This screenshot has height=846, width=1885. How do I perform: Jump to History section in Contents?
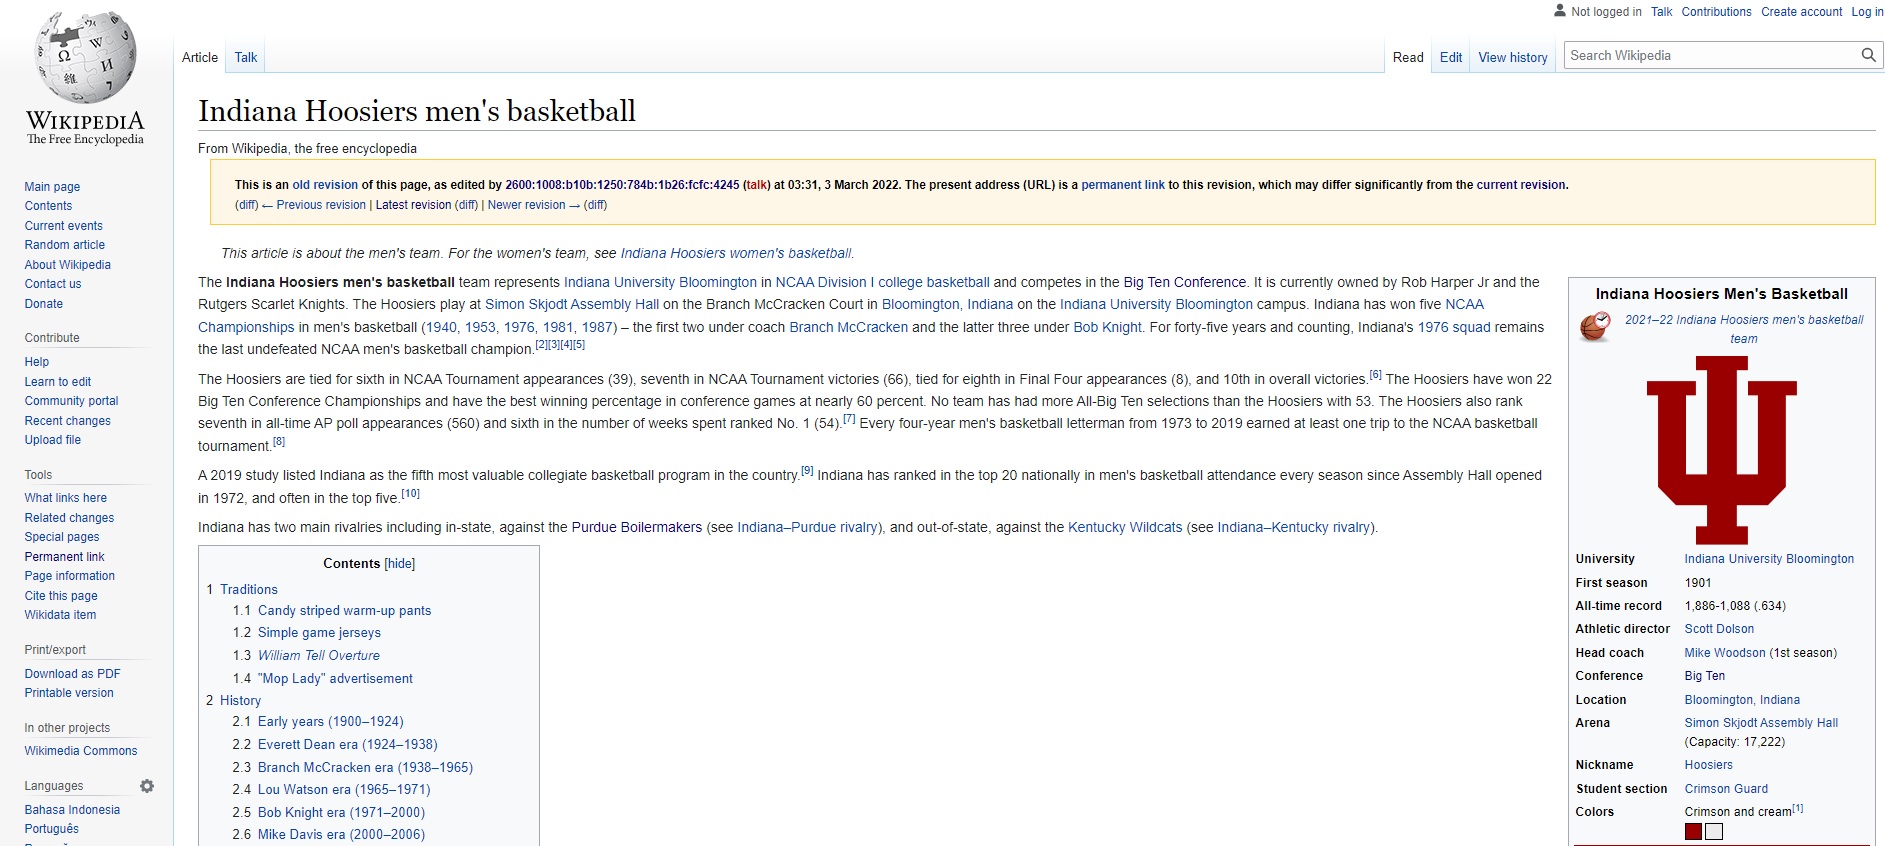(240, 701)
